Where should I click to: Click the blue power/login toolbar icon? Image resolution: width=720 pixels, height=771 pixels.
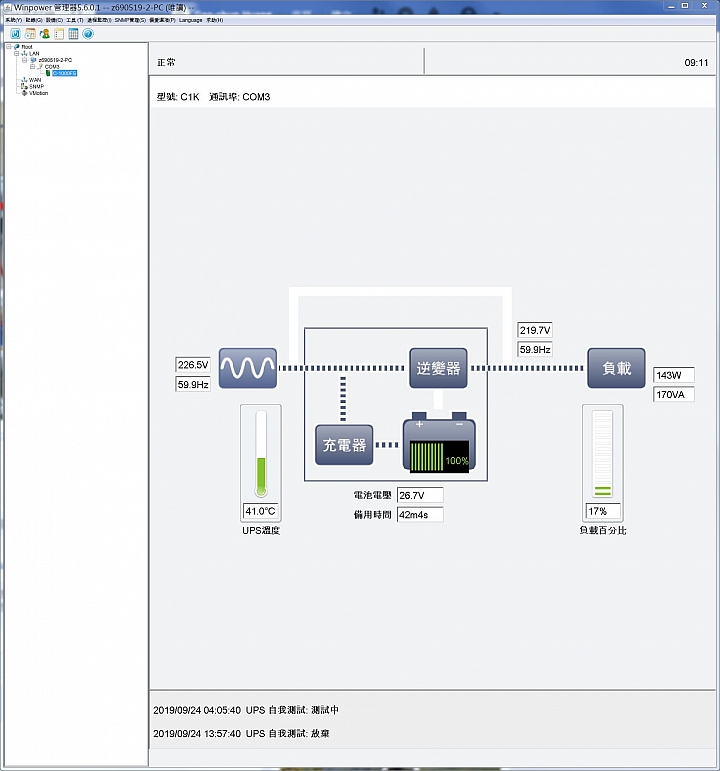point(15,34)
